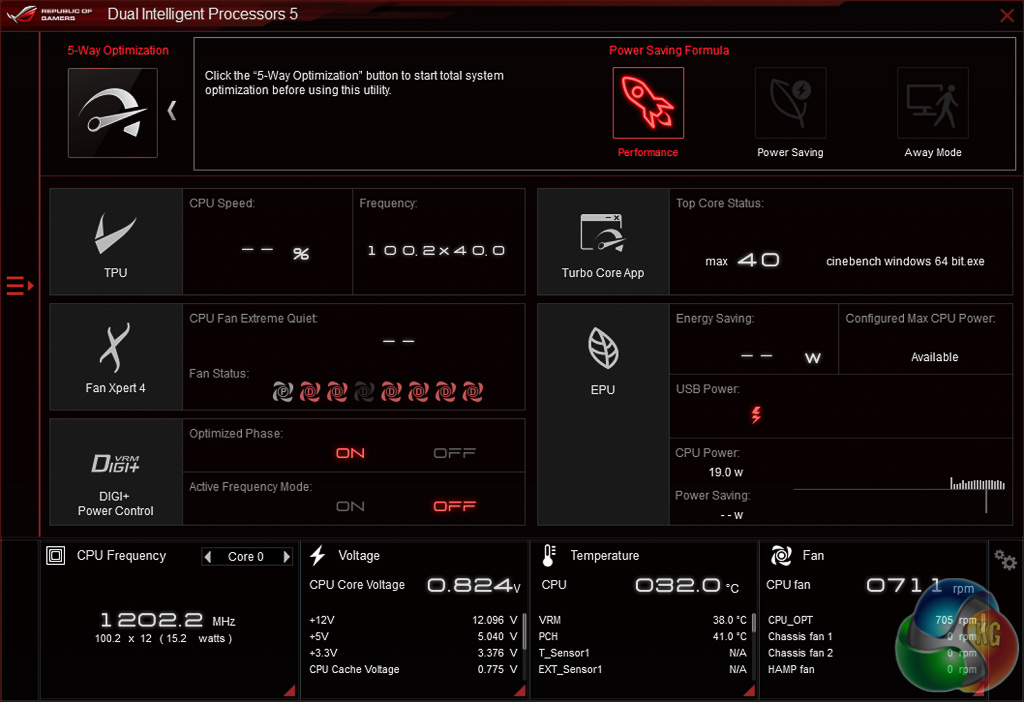Select the Power Saving leaf mode
Image resolution: width=1024 pixels, height=702 pixels.
790,103
